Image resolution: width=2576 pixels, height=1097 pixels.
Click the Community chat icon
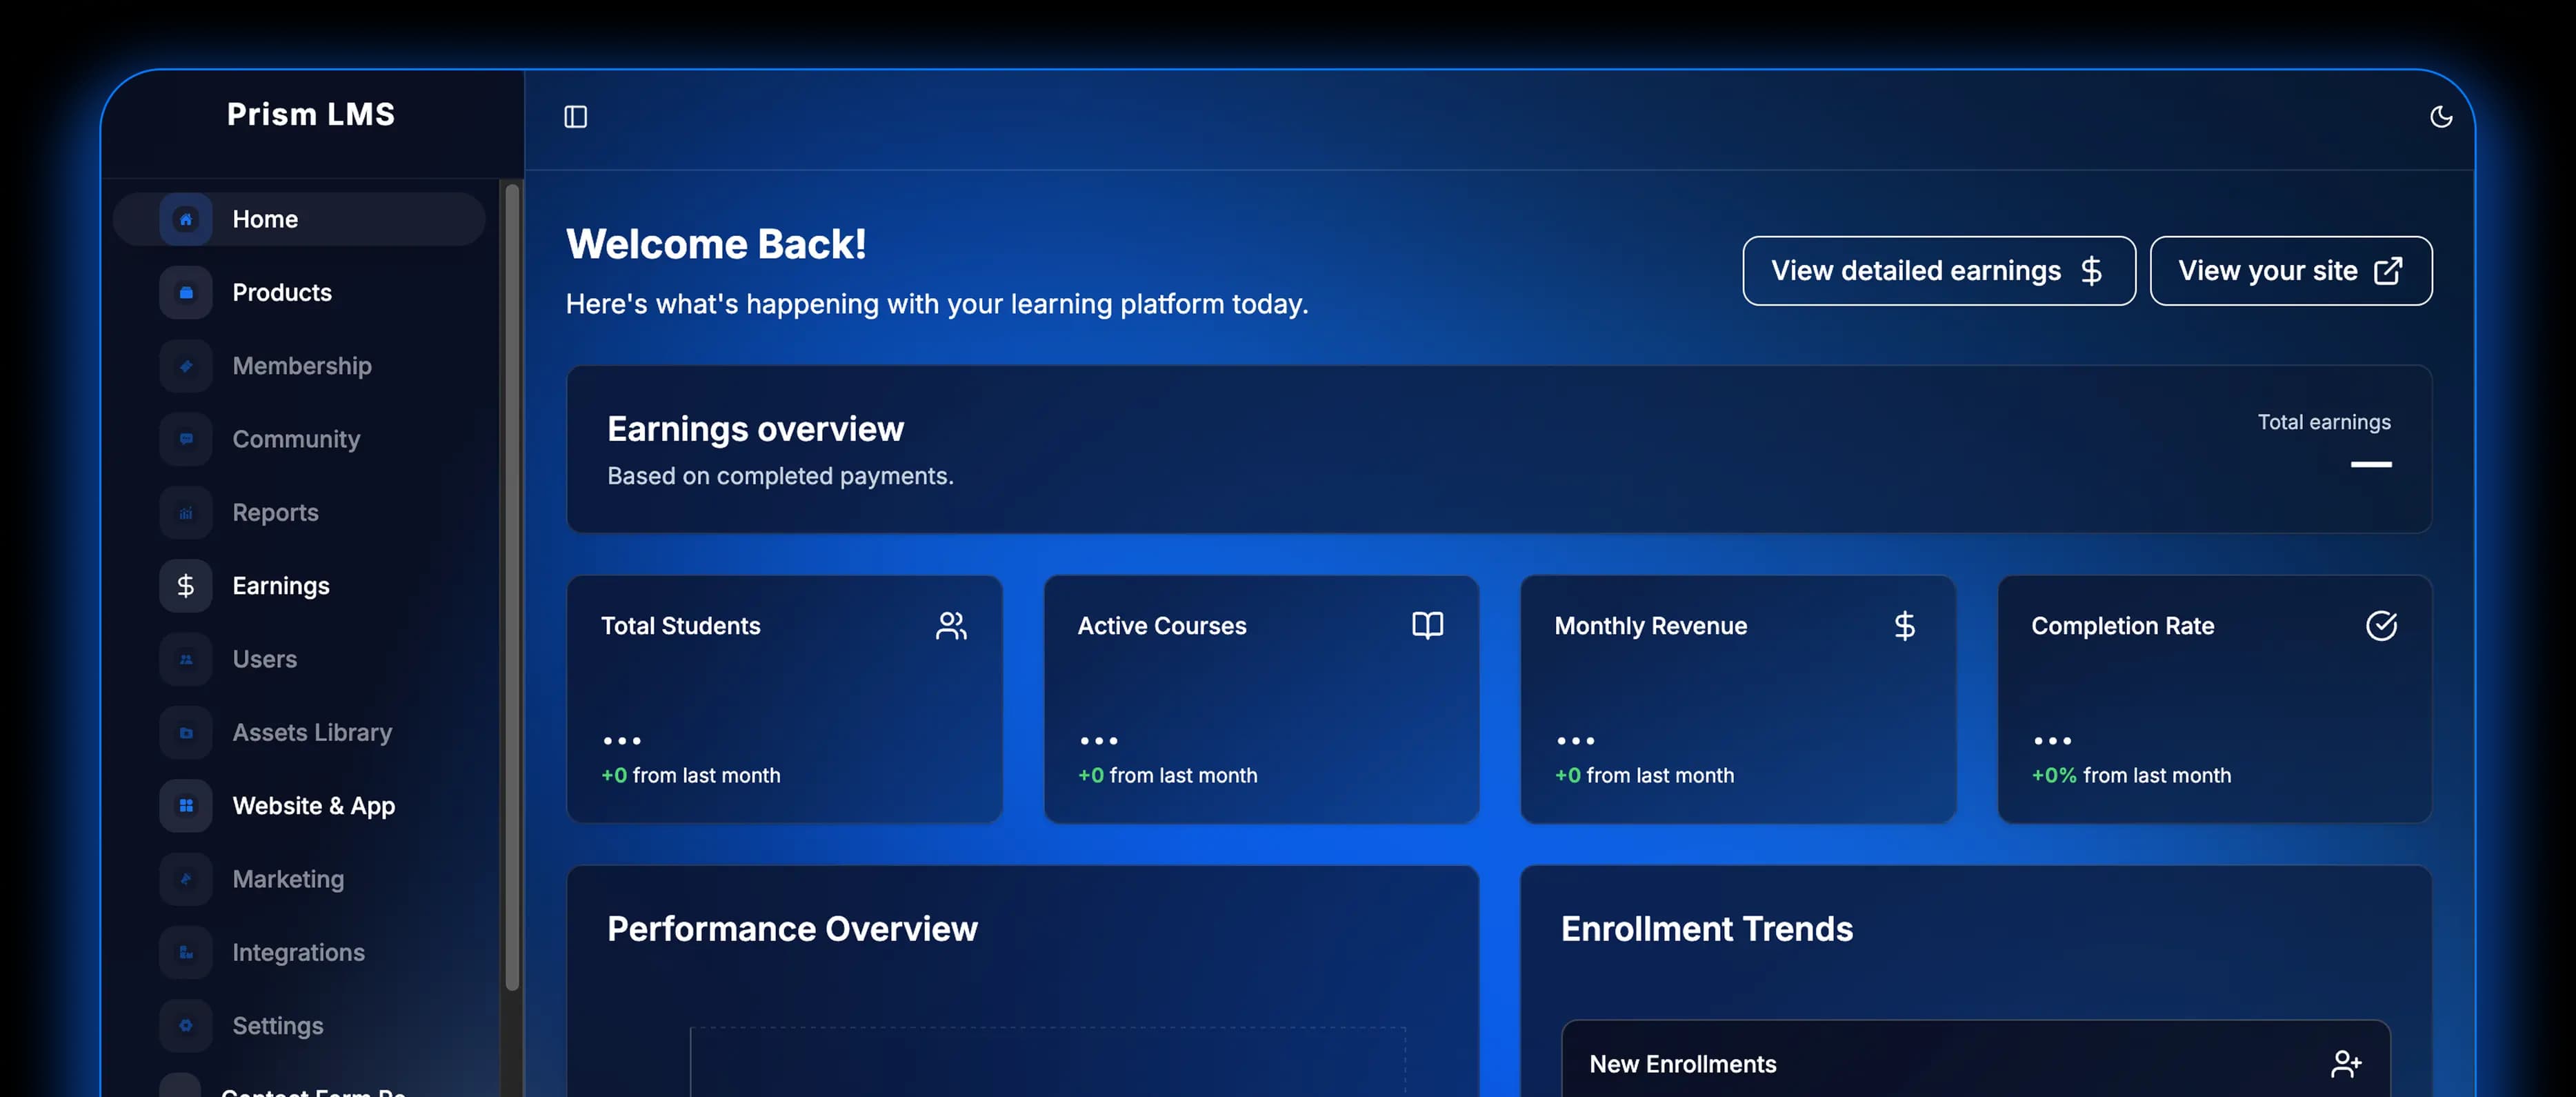[x=186, y=439]
